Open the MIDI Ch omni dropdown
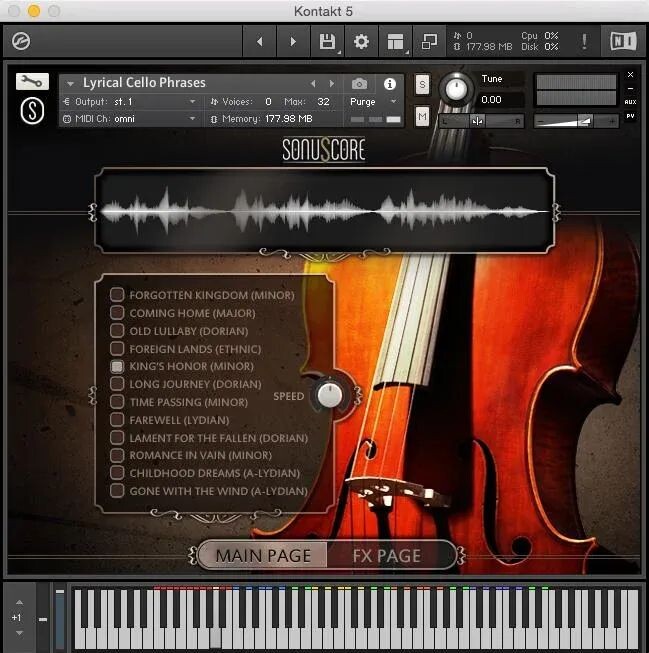This screenshot has width=649, height=653. tap(130, 119)
